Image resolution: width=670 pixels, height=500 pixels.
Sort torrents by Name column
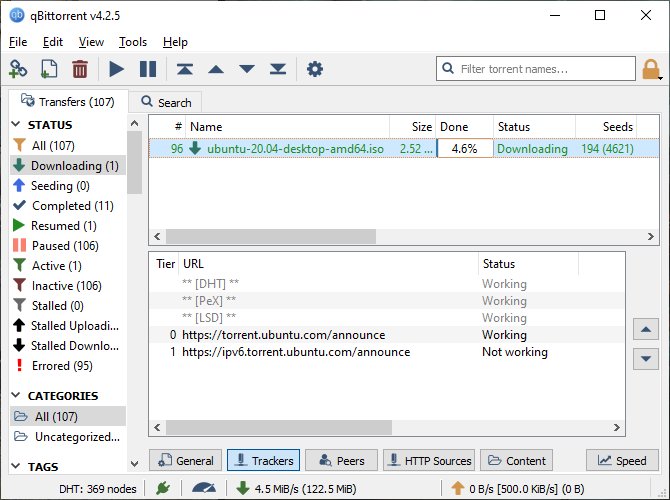click(288, 126)
